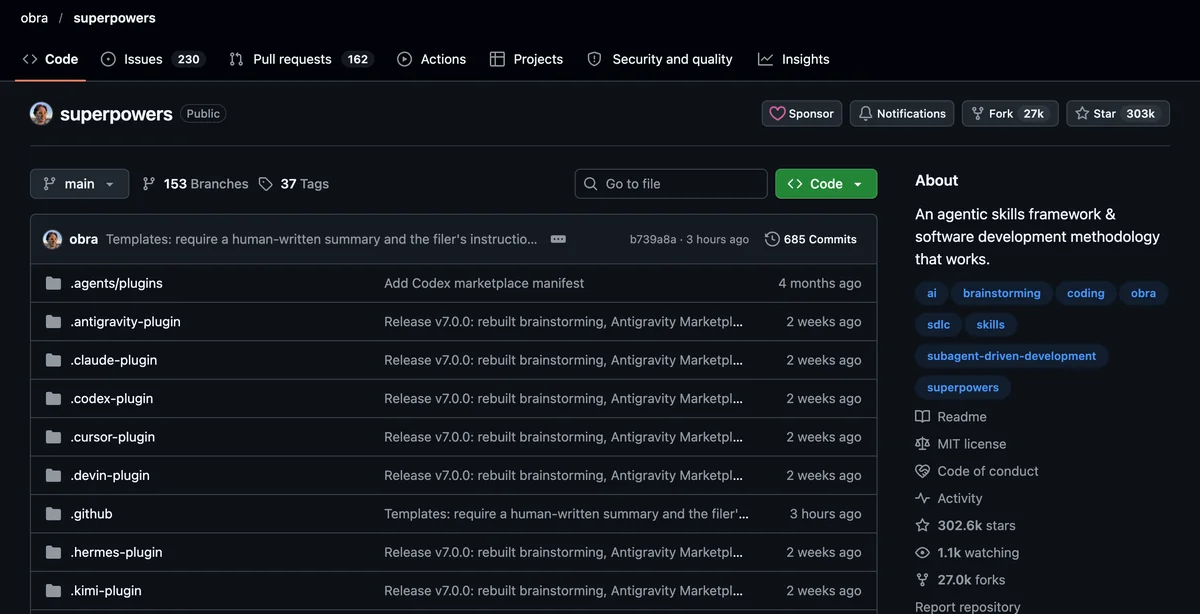Click the folder icon for .codex-plugin
Image resolution: width=1200 pixels, height=614 pixels.
pos(53,399)
